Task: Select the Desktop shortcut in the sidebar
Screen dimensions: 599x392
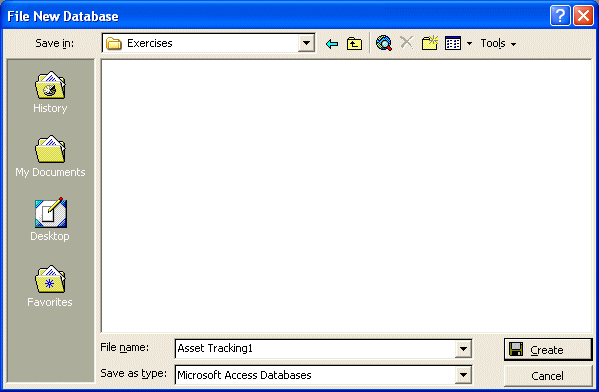Action: [50, 220]
